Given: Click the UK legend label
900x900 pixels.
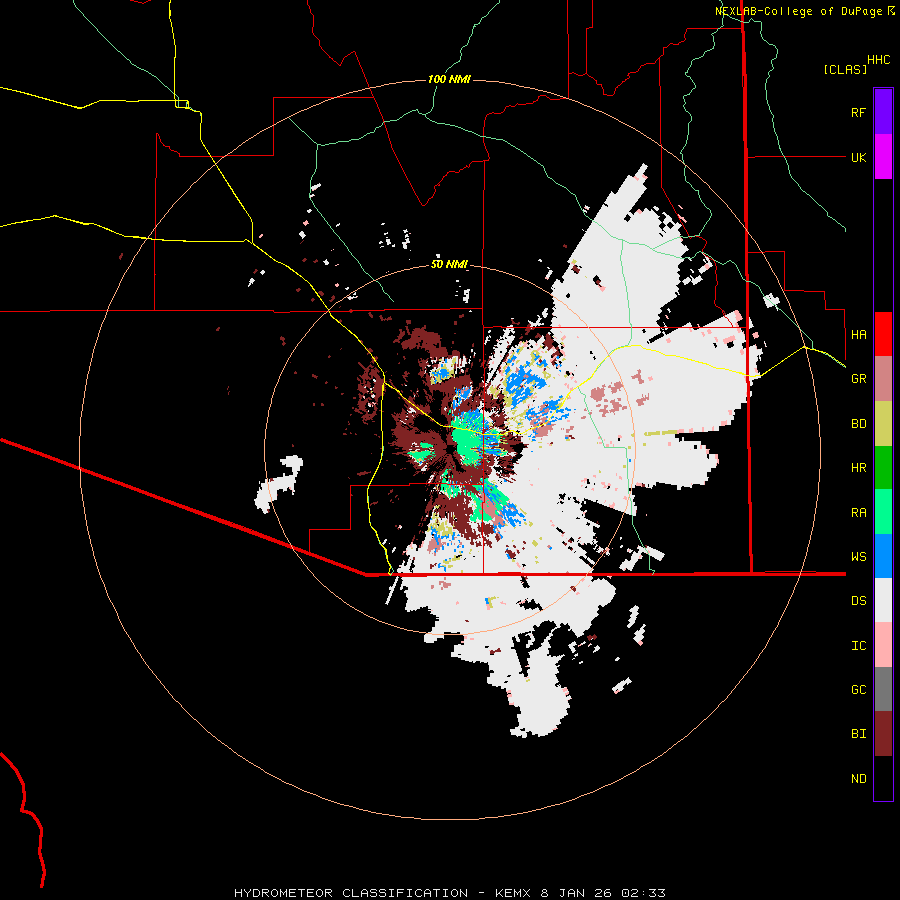Looking at the screenshot, I should [858, 157].
